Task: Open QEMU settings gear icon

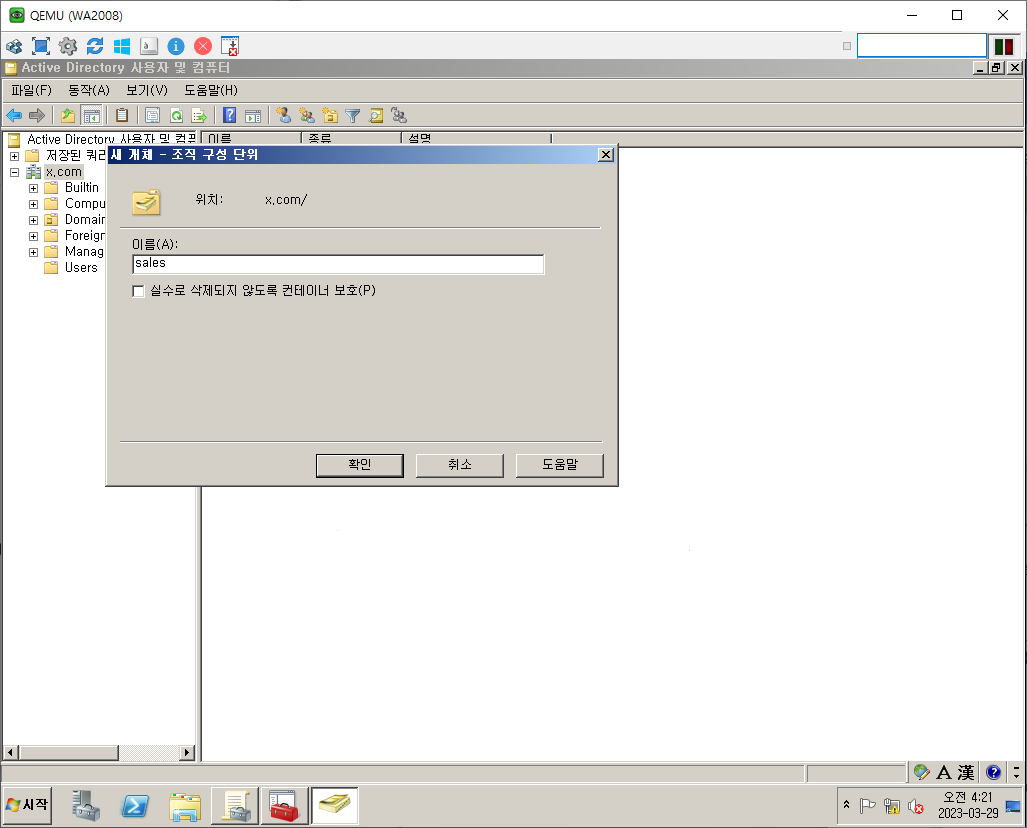Action: (68, 46)
